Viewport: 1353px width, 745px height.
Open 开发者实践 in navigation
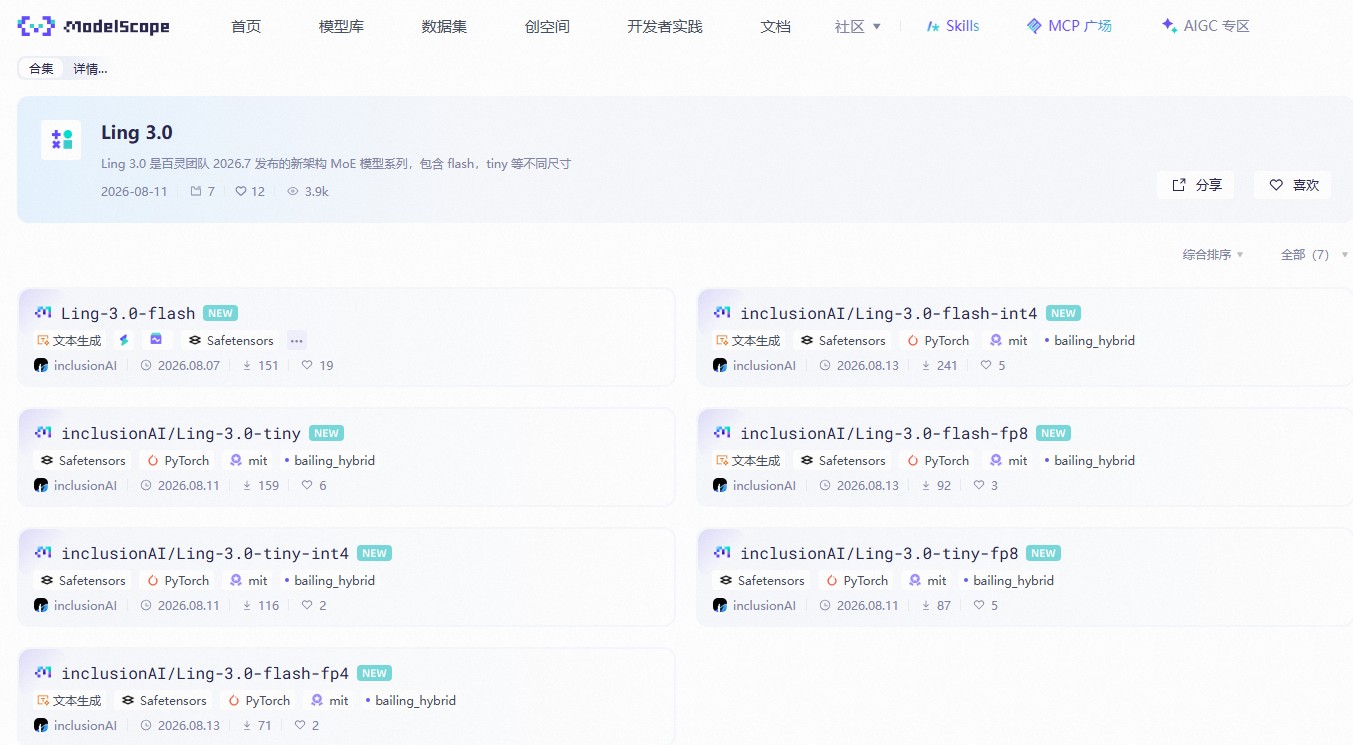click(665, 26)
